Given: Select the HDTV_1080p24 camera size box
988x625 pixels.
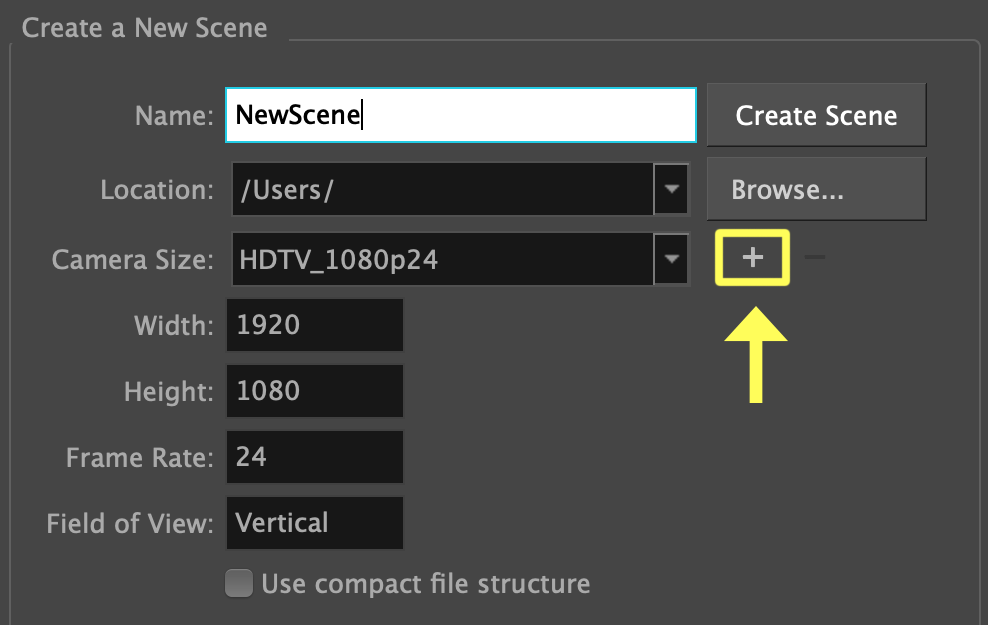Looking at the screenshot, I should 440,260.
